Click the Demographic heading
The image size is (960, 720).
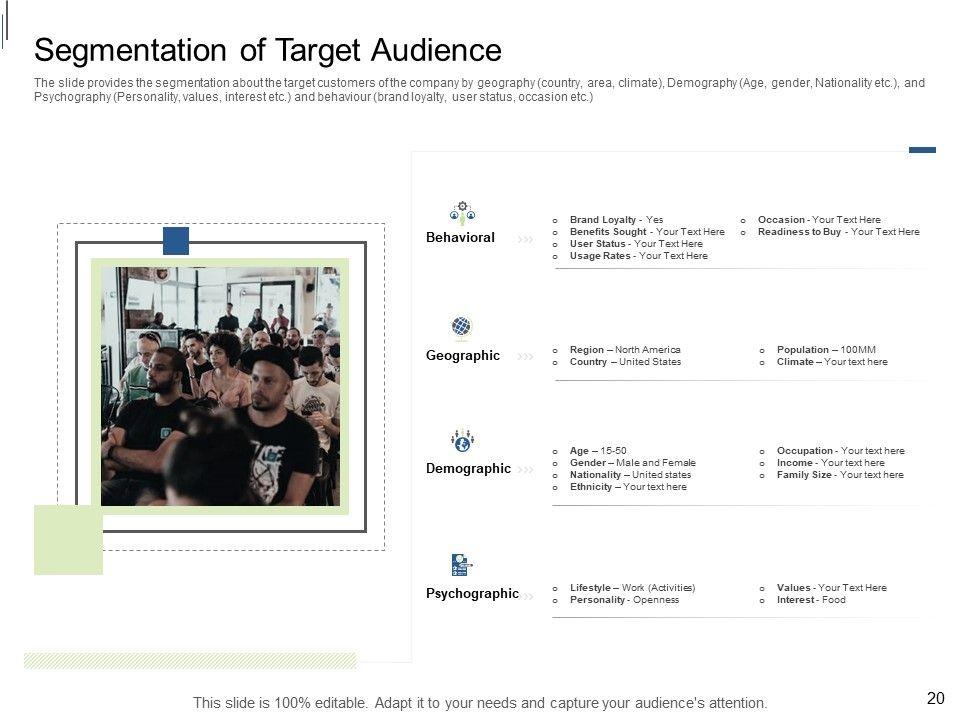(468, 468)
